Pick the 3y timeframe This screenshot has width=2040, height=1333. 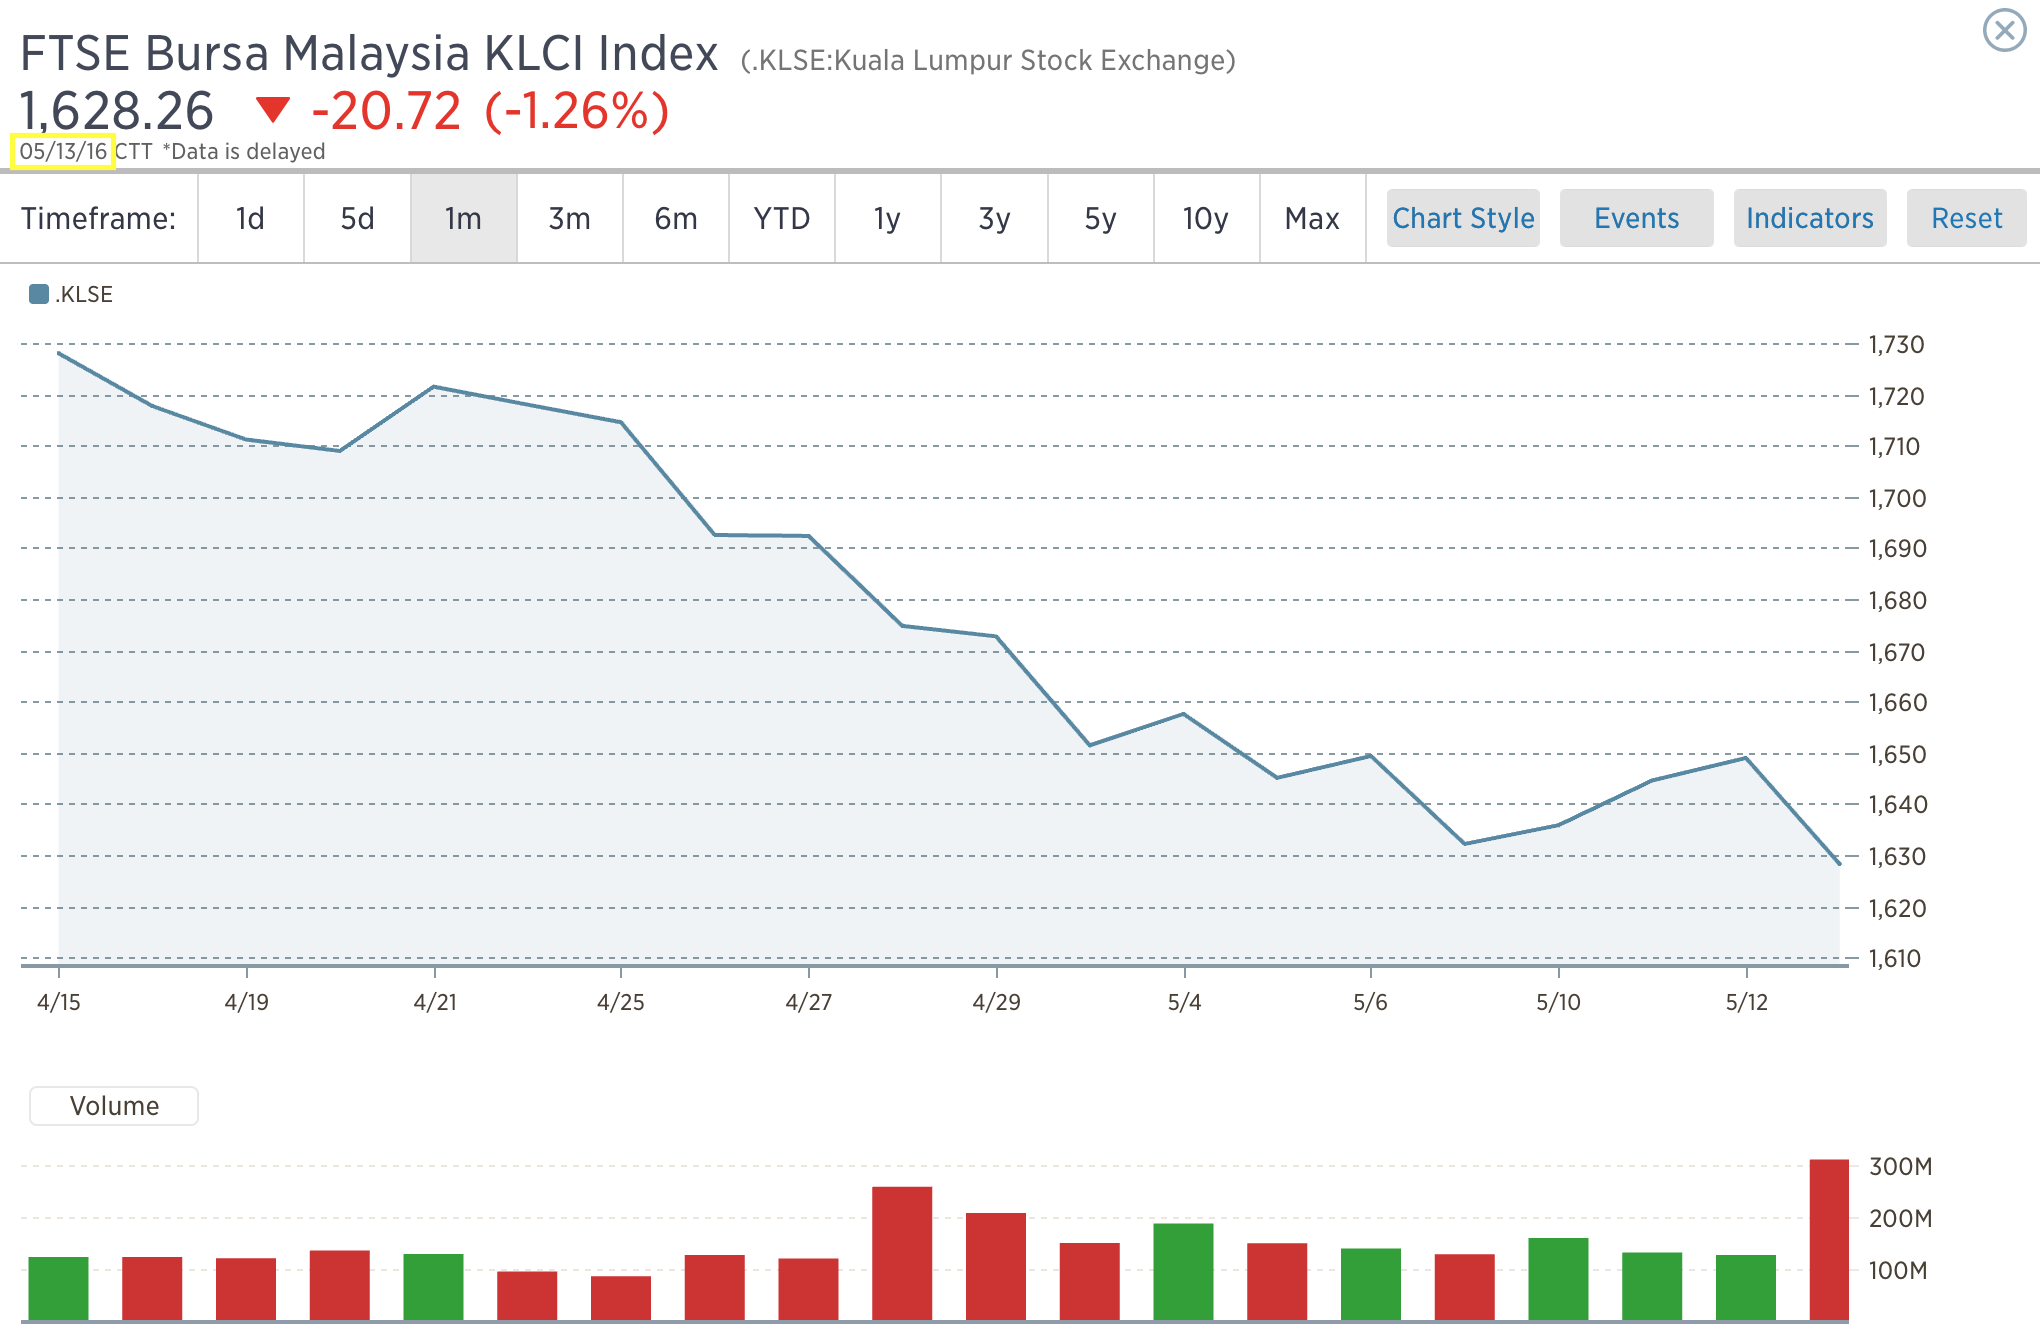(994, 218)
